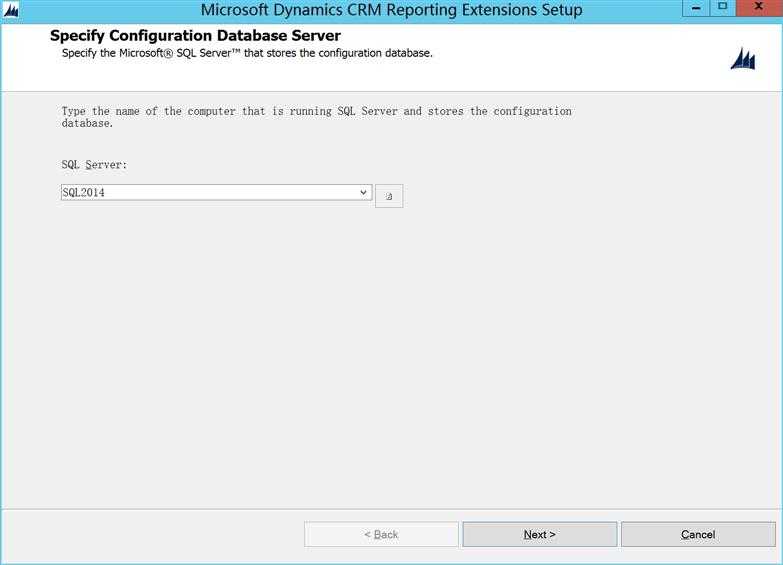783x565 pixels.
Task: Click the Next > button
Action: point(540,535)
